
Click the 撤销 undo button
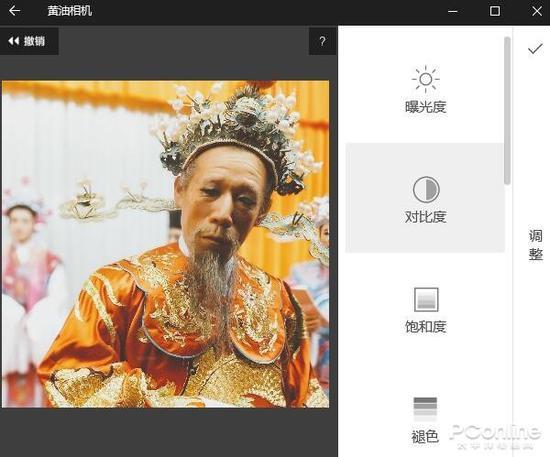point(29,41)
